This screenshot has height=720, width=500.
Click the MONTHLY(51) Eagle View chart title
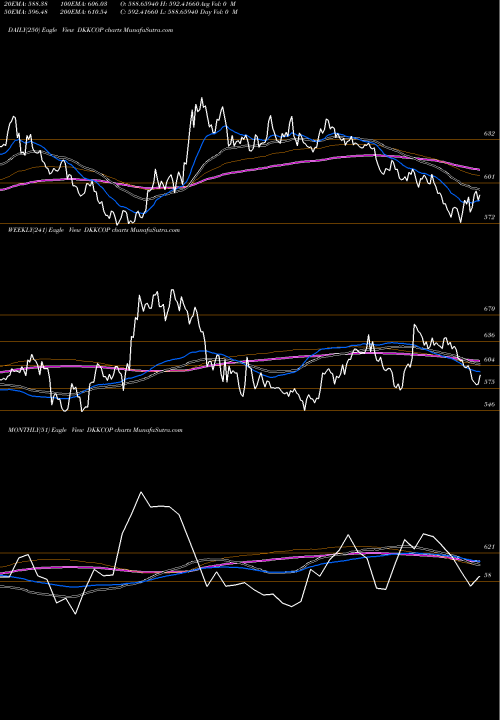(95, 430)
